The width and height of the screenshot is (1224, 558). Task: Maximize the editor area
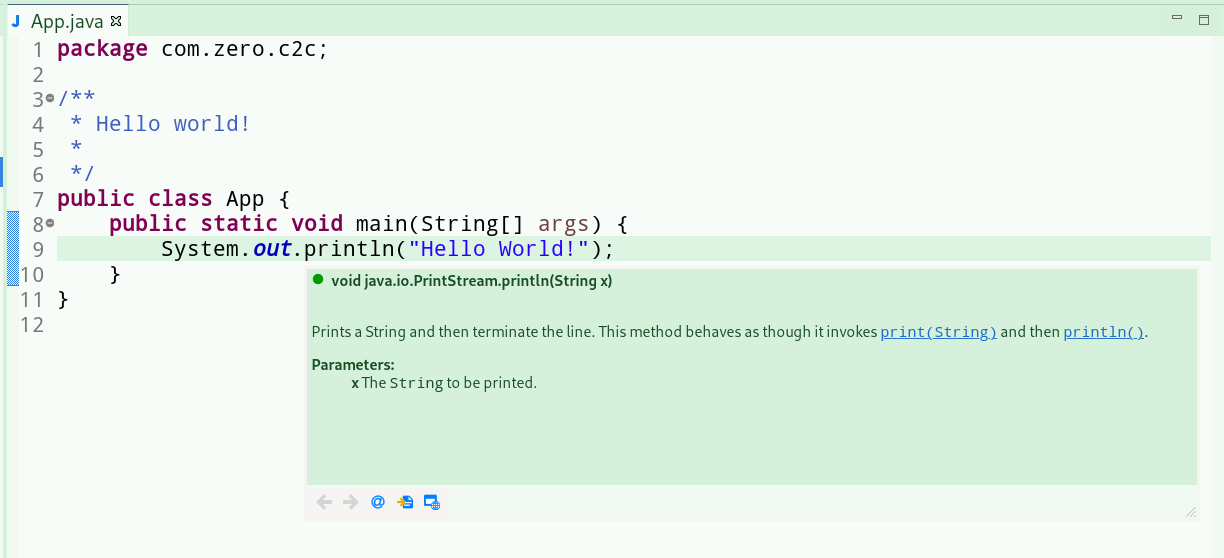[1204, 19]
